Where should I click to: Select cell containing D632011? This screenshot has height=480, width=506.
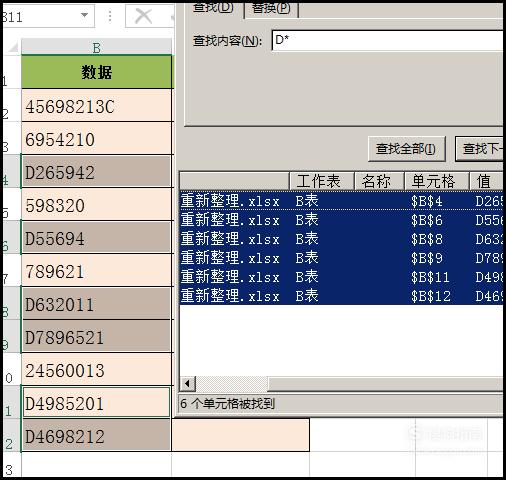click(x=97, y=304)
